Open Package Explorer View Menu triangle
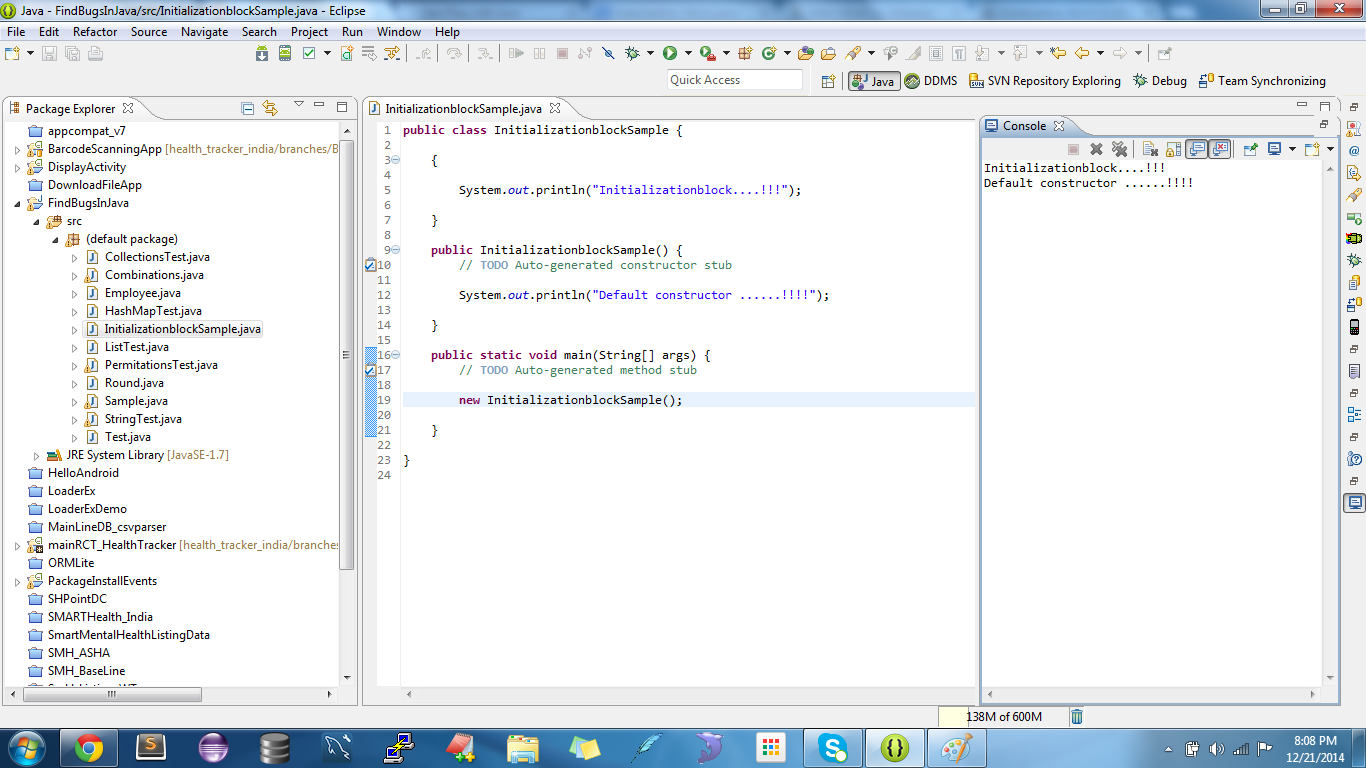The height and width of the screenshot is (768, 1366). pos(298,105)
